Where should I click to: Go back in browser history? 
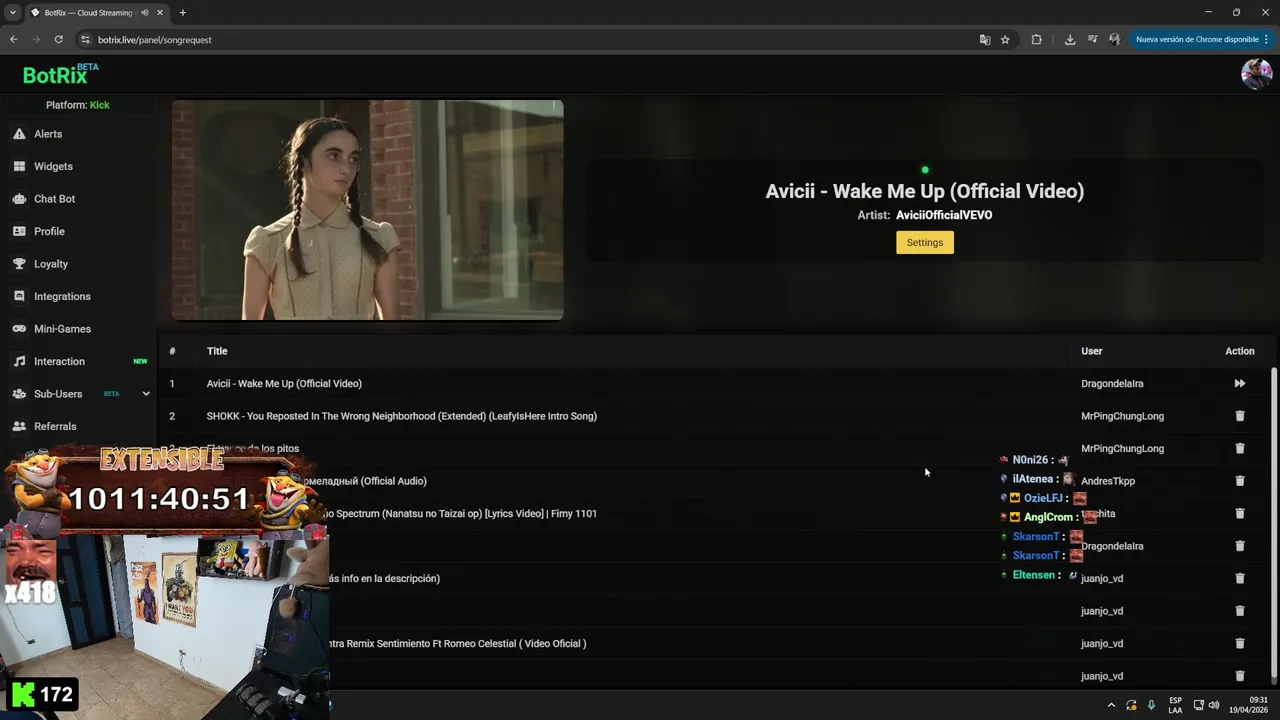pos(14,40)
